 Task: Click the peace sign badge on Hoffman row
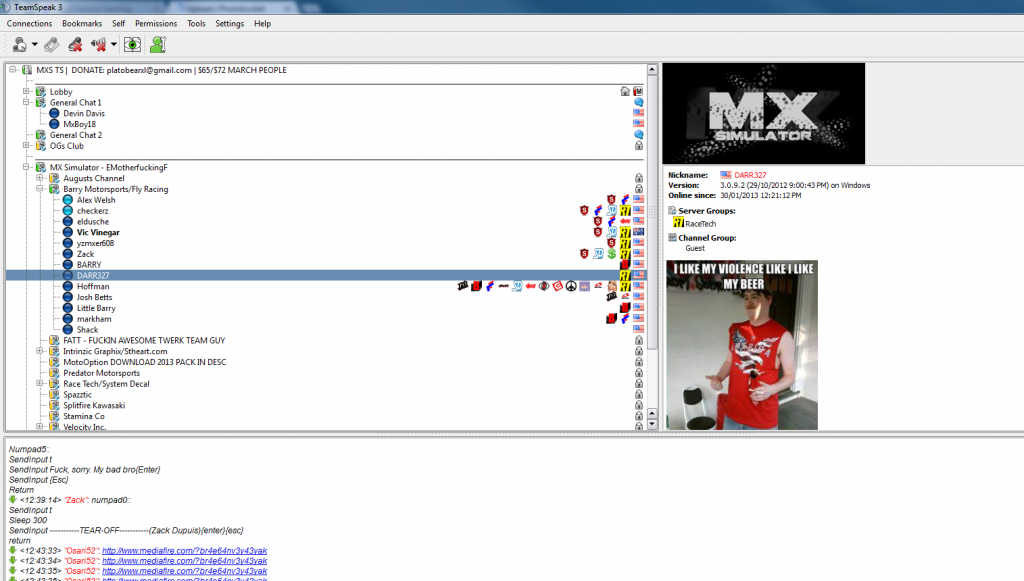(x=571, y=286)
